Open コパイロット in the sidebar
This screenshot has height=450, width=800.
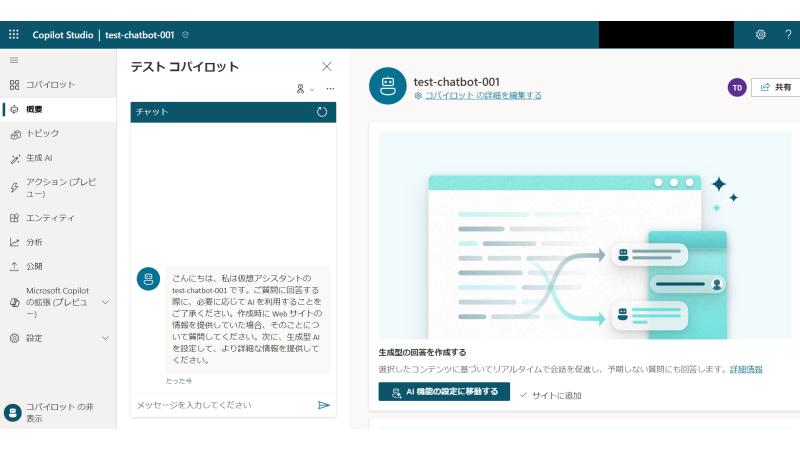[x=58, y=85]
